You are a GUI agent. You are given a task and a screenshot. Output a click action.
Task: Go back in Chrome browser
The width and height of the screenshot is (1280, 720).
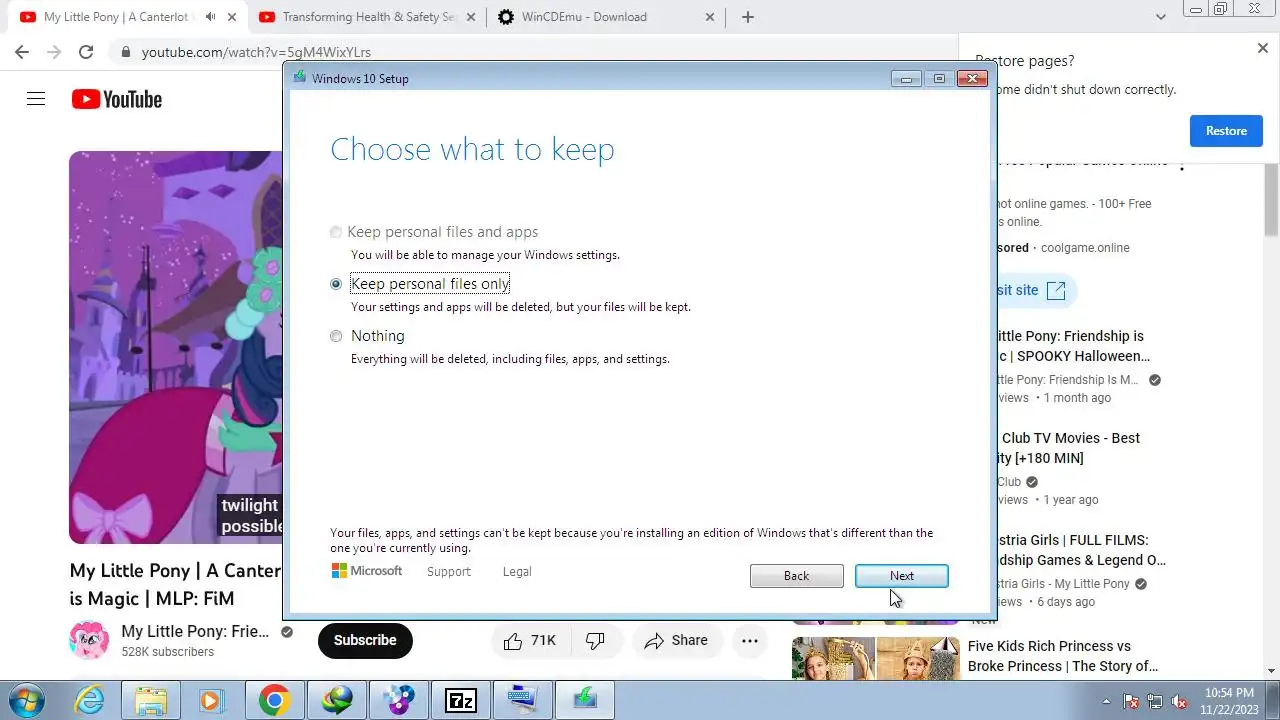pos(22,52)
